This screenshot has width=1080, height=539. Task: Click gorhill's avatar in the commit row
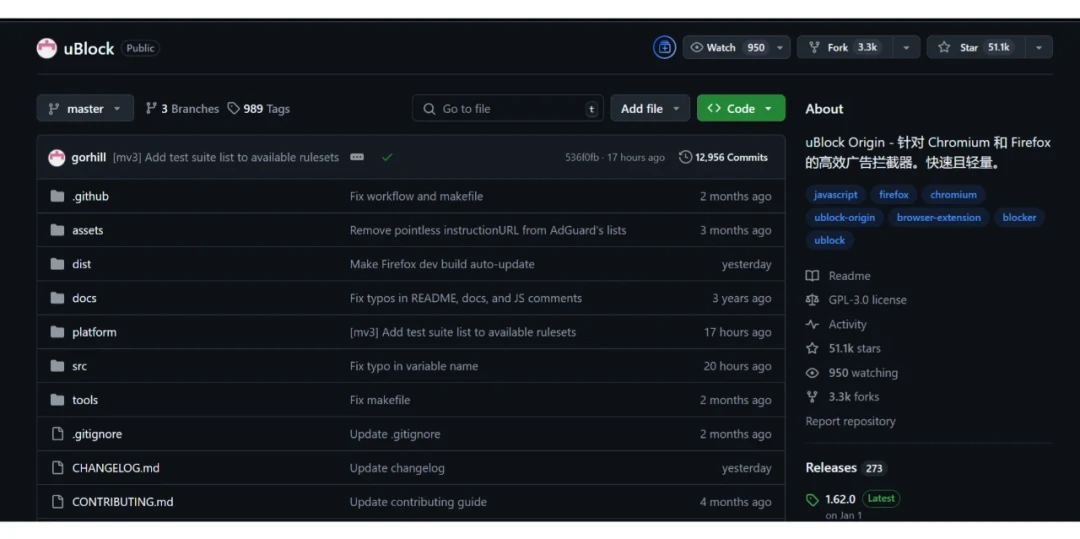[56, 158]
